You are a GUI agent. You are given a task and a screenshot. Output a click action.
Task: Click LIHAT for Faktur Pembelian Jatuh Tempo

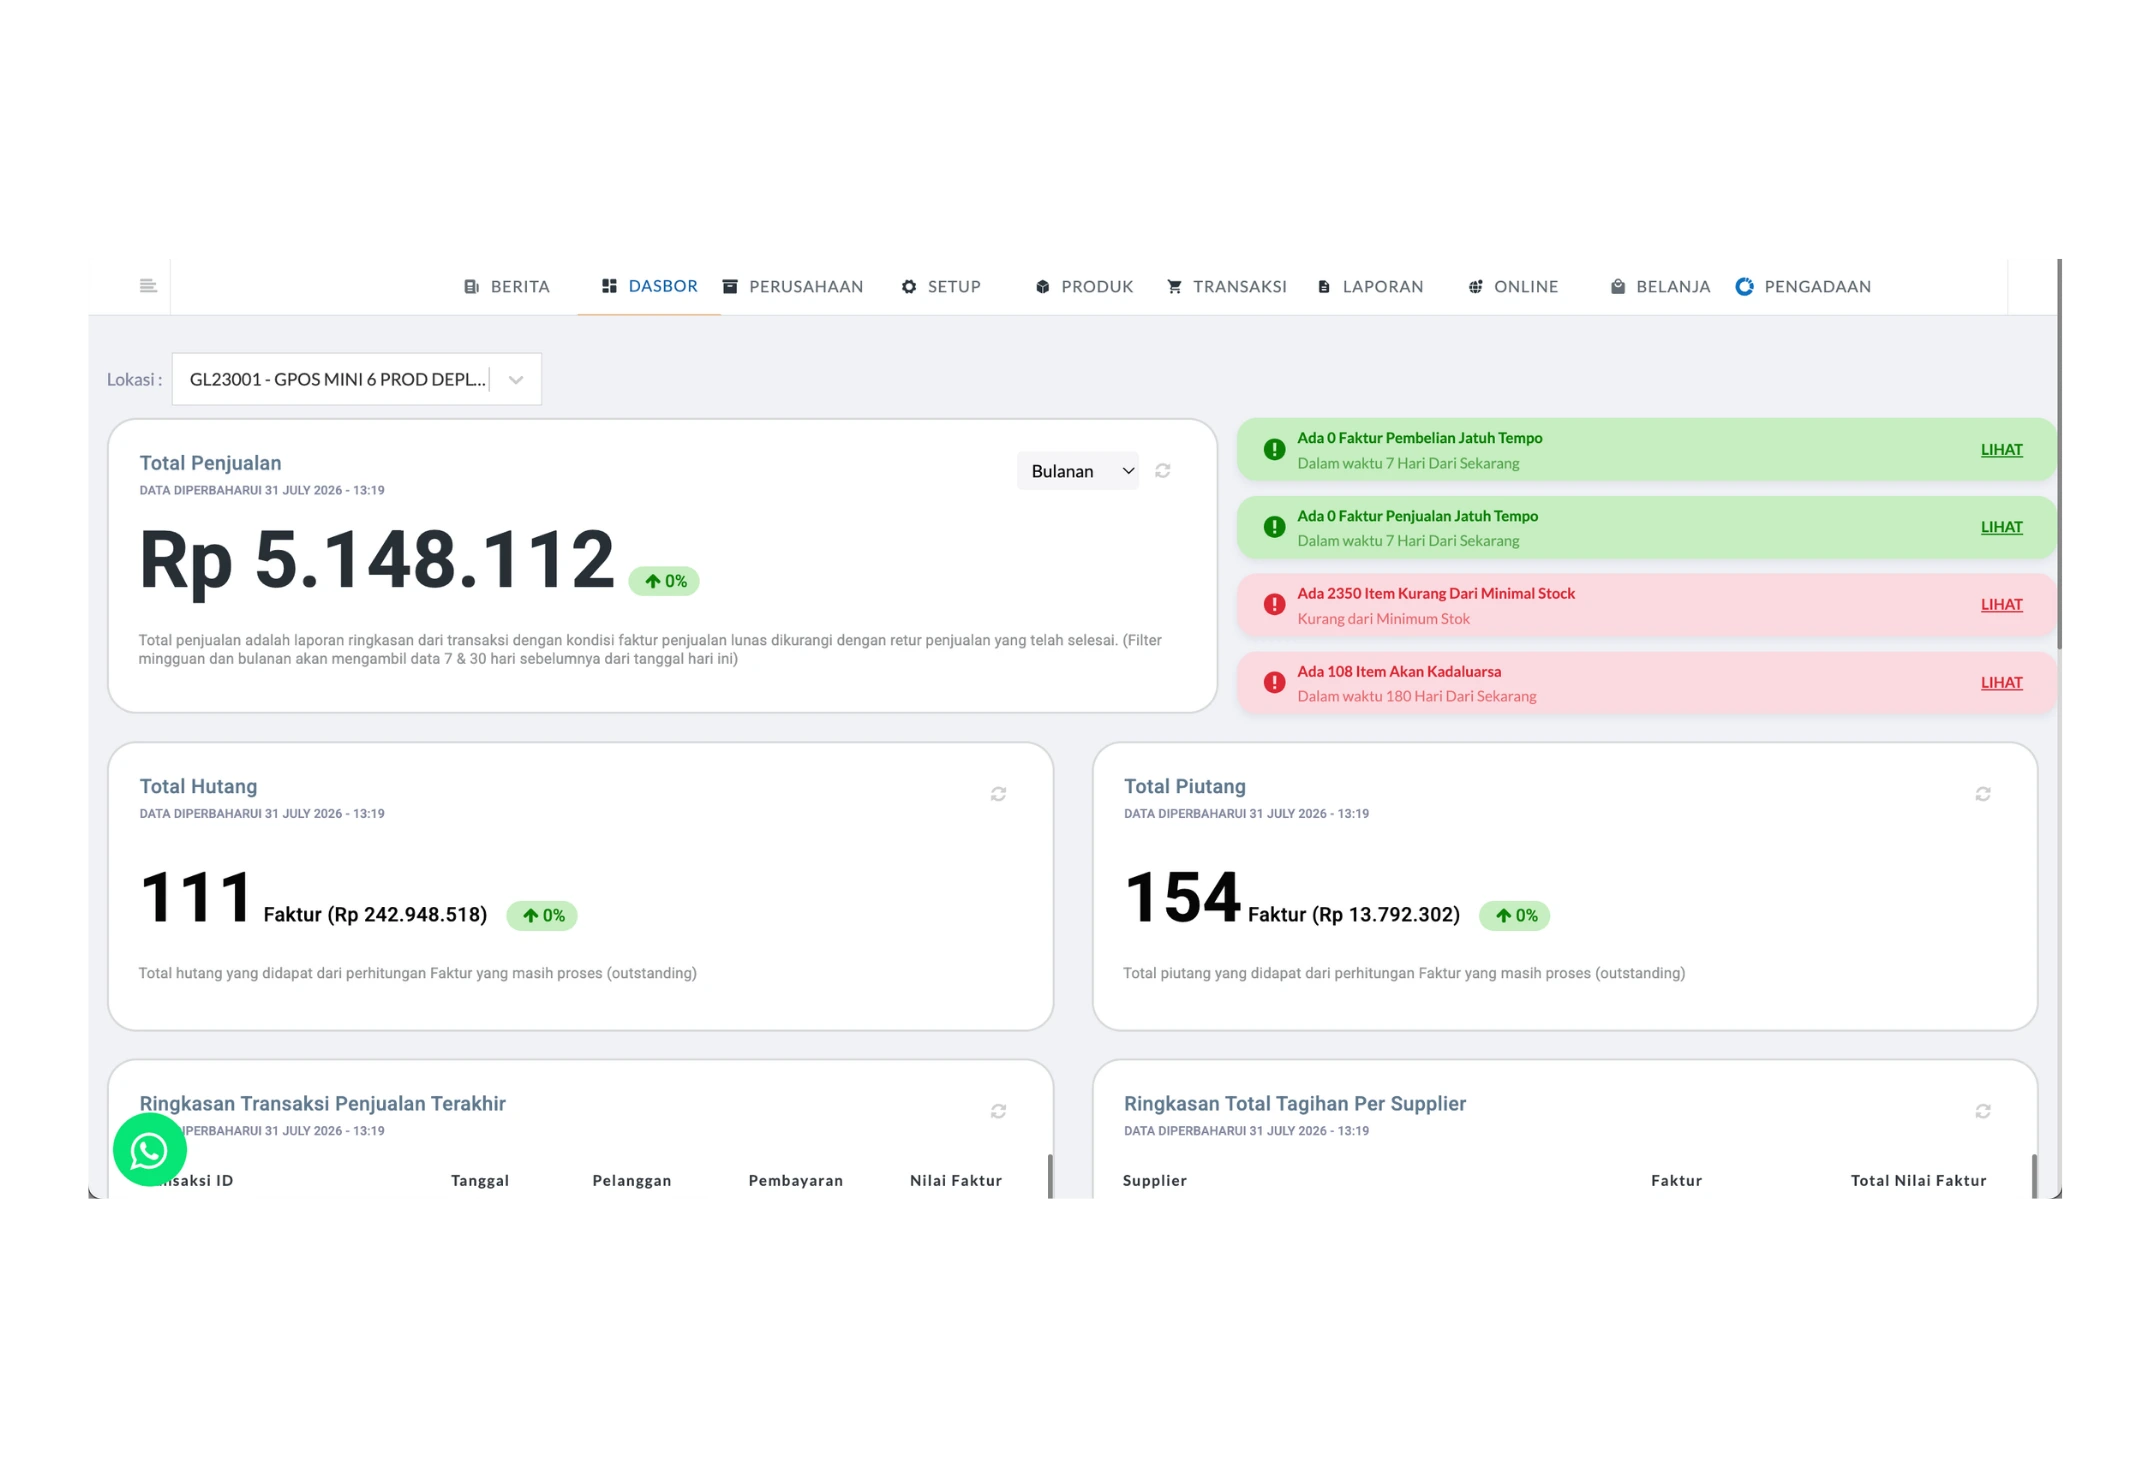tap(2002, 450)
